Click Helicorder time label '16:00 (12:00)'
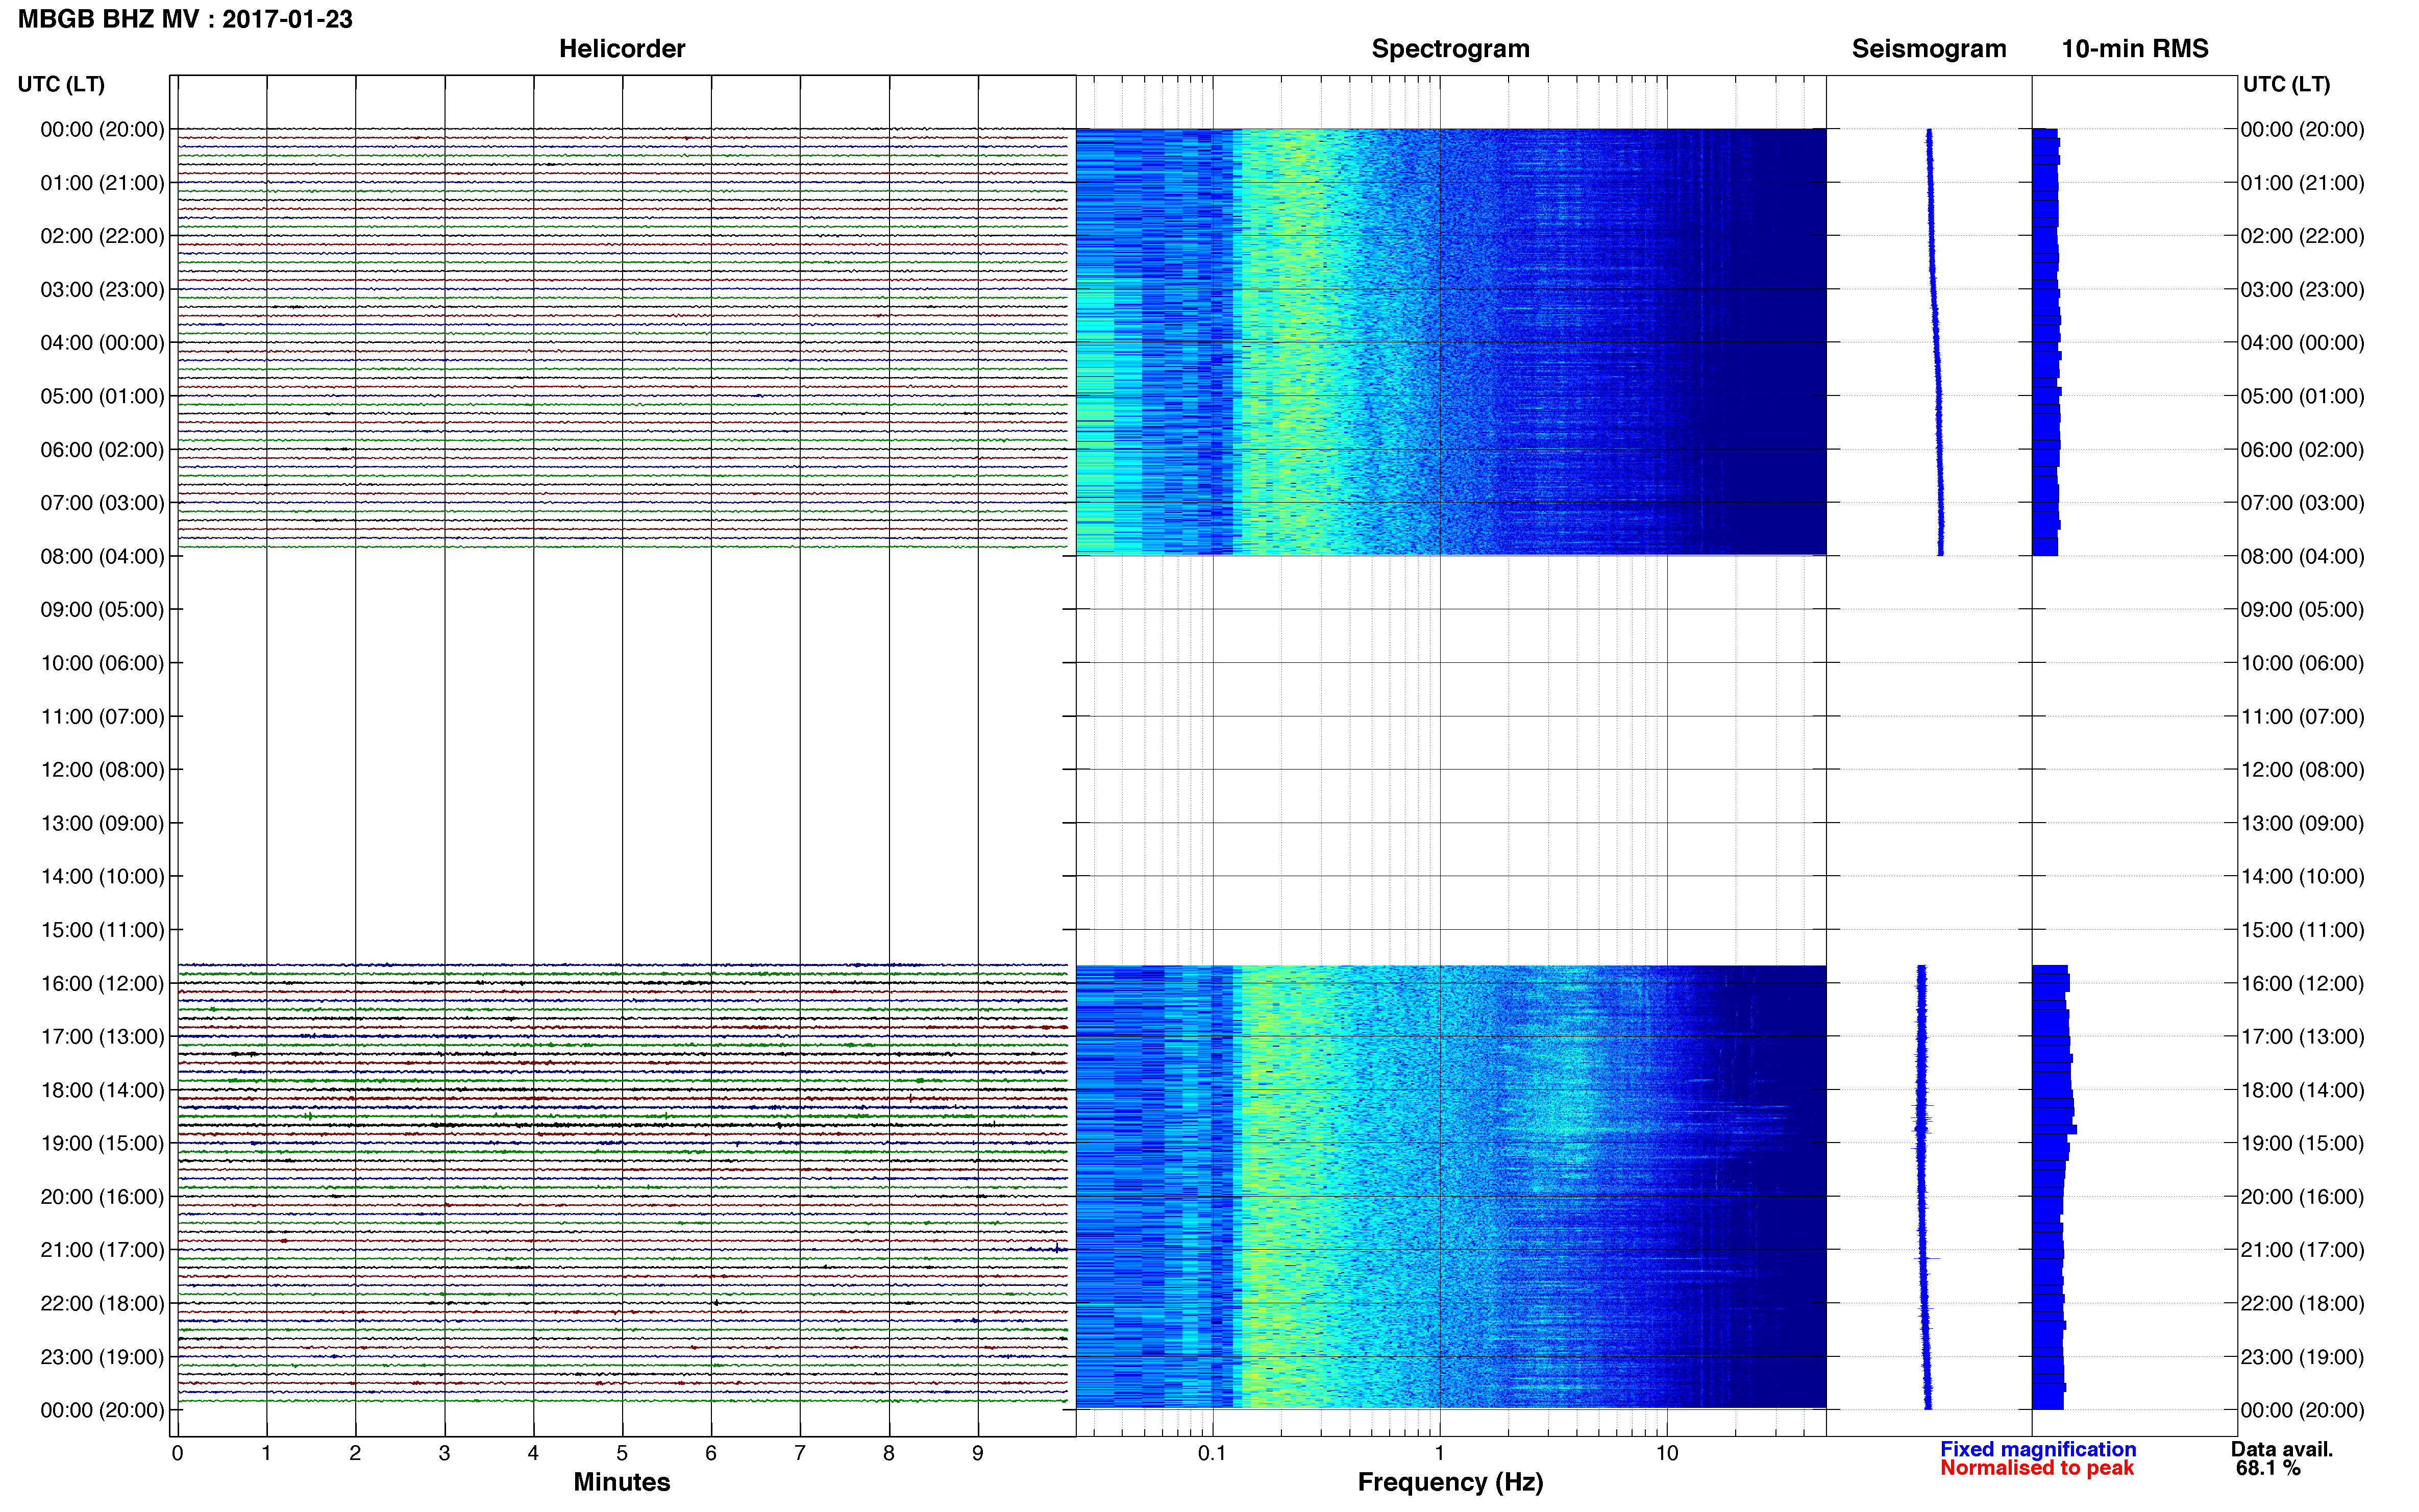Viewport: 2419px width, 1512px height. point(102,984)
